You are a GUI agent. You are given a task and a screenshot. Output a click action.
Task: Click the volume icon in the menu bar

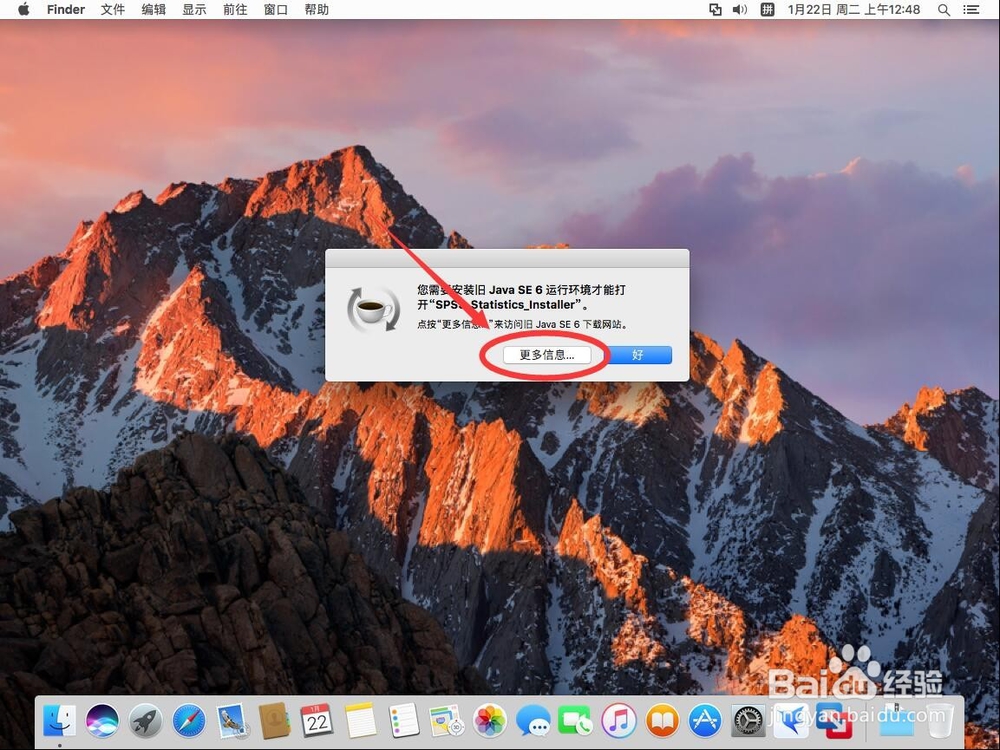tap(737, 10)
